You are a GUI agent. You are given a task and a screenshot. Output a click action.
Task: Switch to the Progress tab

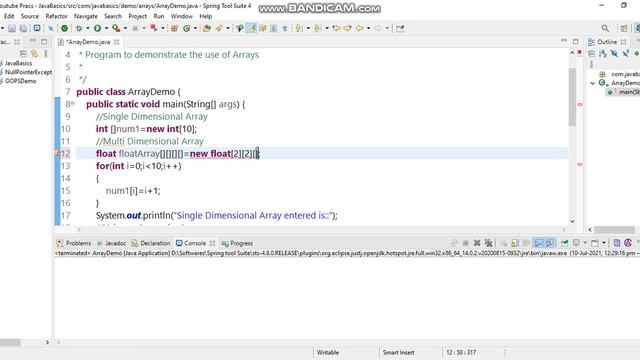pyautogui.click(x=237, y=243)
